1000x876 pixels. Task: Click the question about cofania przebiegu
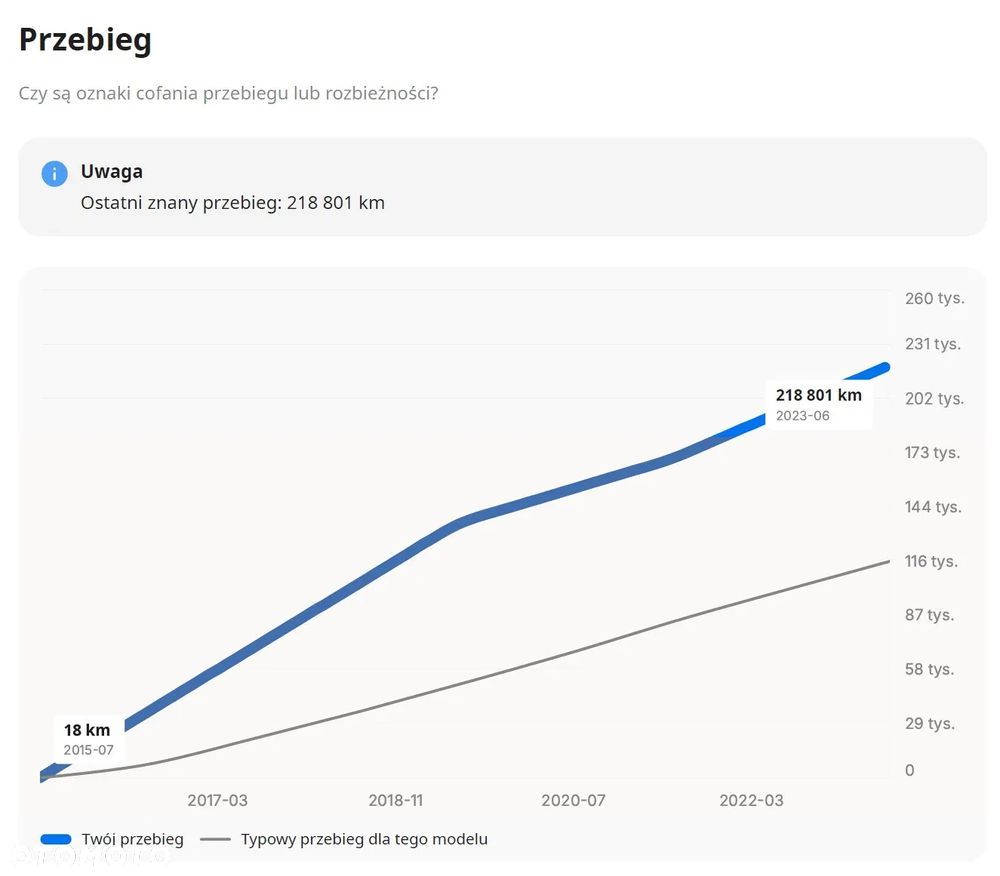pyautogui.click(x=228, y=93)
